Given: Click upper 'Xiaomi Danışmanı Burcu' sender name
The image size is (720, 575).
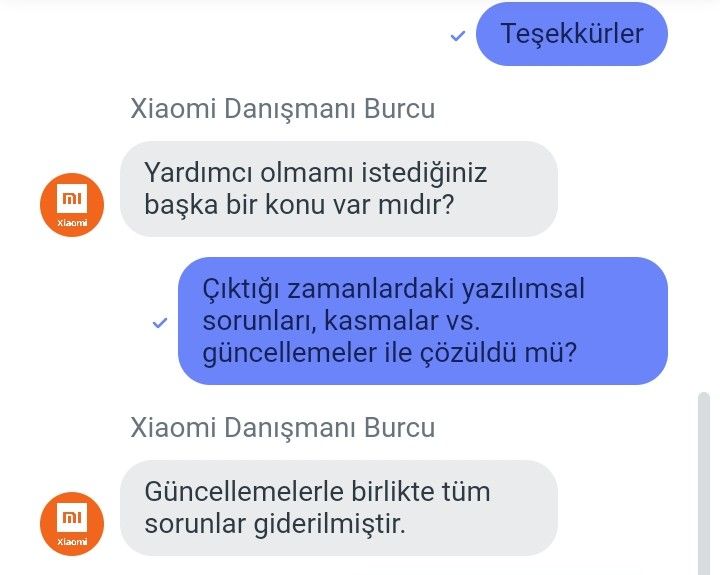Looking at the screenshot, I should [282, 109].
